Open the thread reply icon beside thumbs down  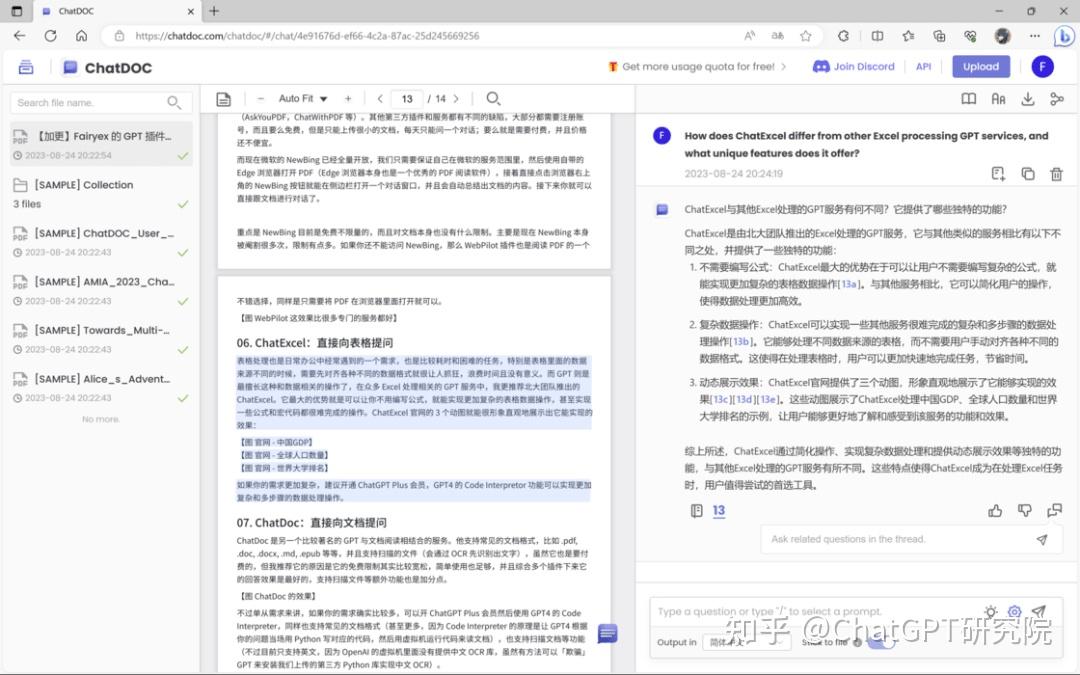[x=1055, y=510]
